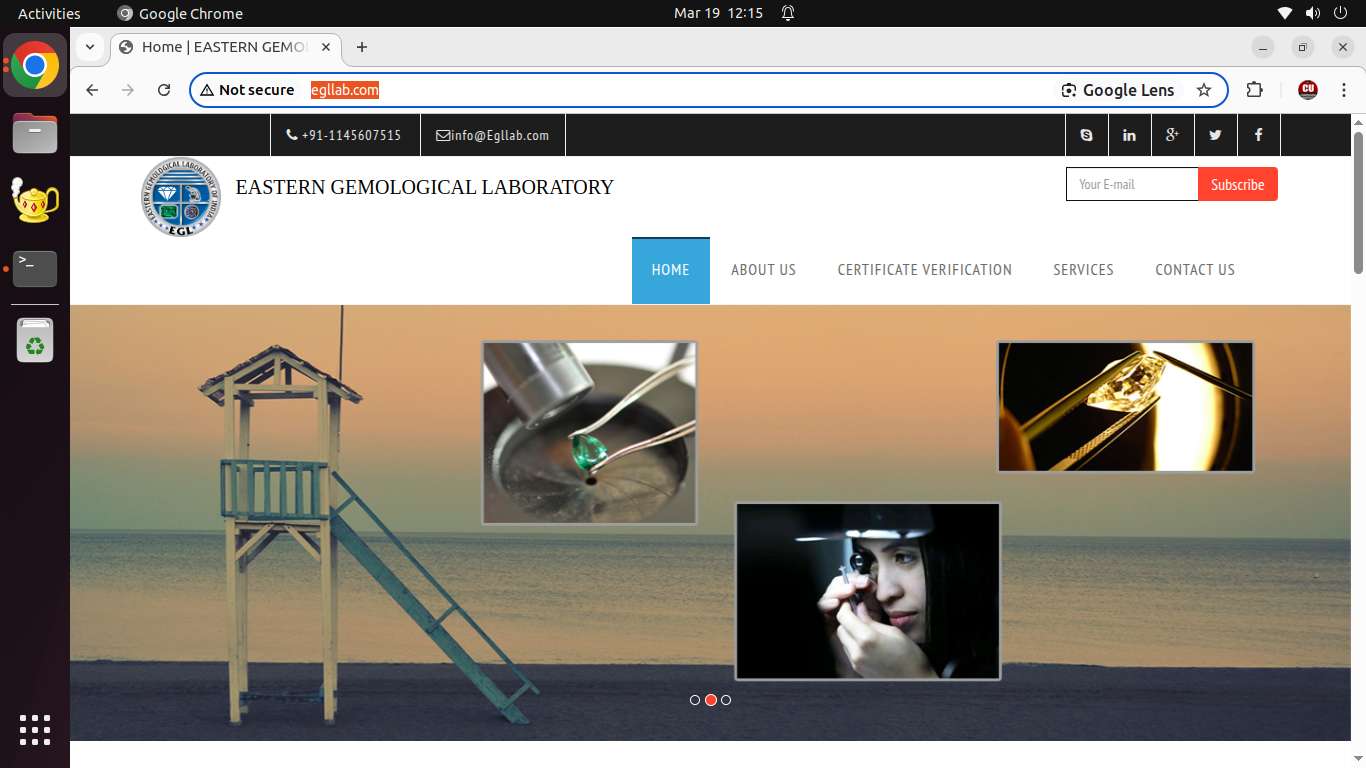Click the page vertical scrollbar
The width and height of the screenshot is (1366, 768).
1358,201
